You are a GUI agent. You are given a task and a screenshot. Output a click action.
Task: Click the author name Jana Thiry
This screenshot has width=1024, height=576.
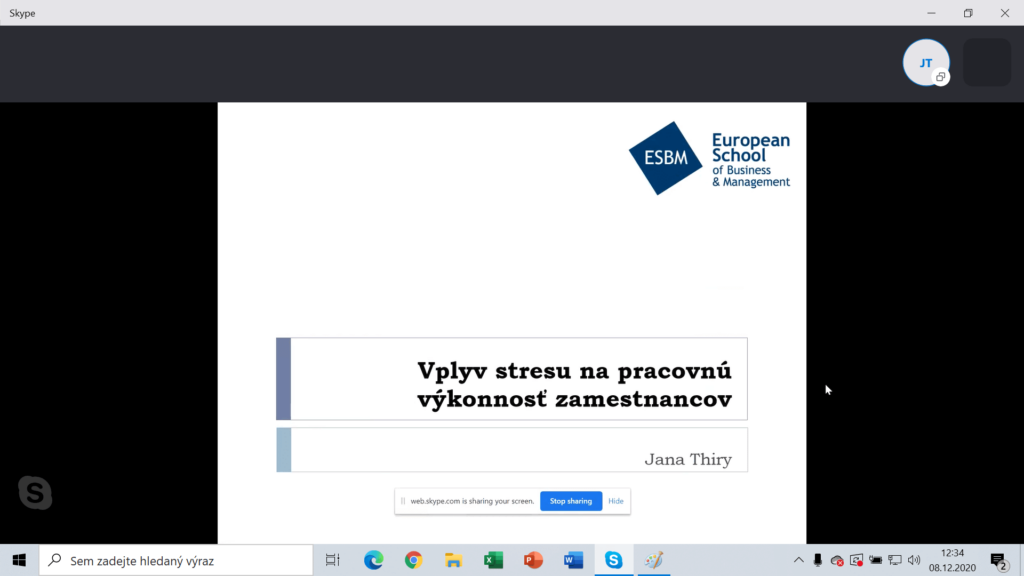tap(688, 459)
